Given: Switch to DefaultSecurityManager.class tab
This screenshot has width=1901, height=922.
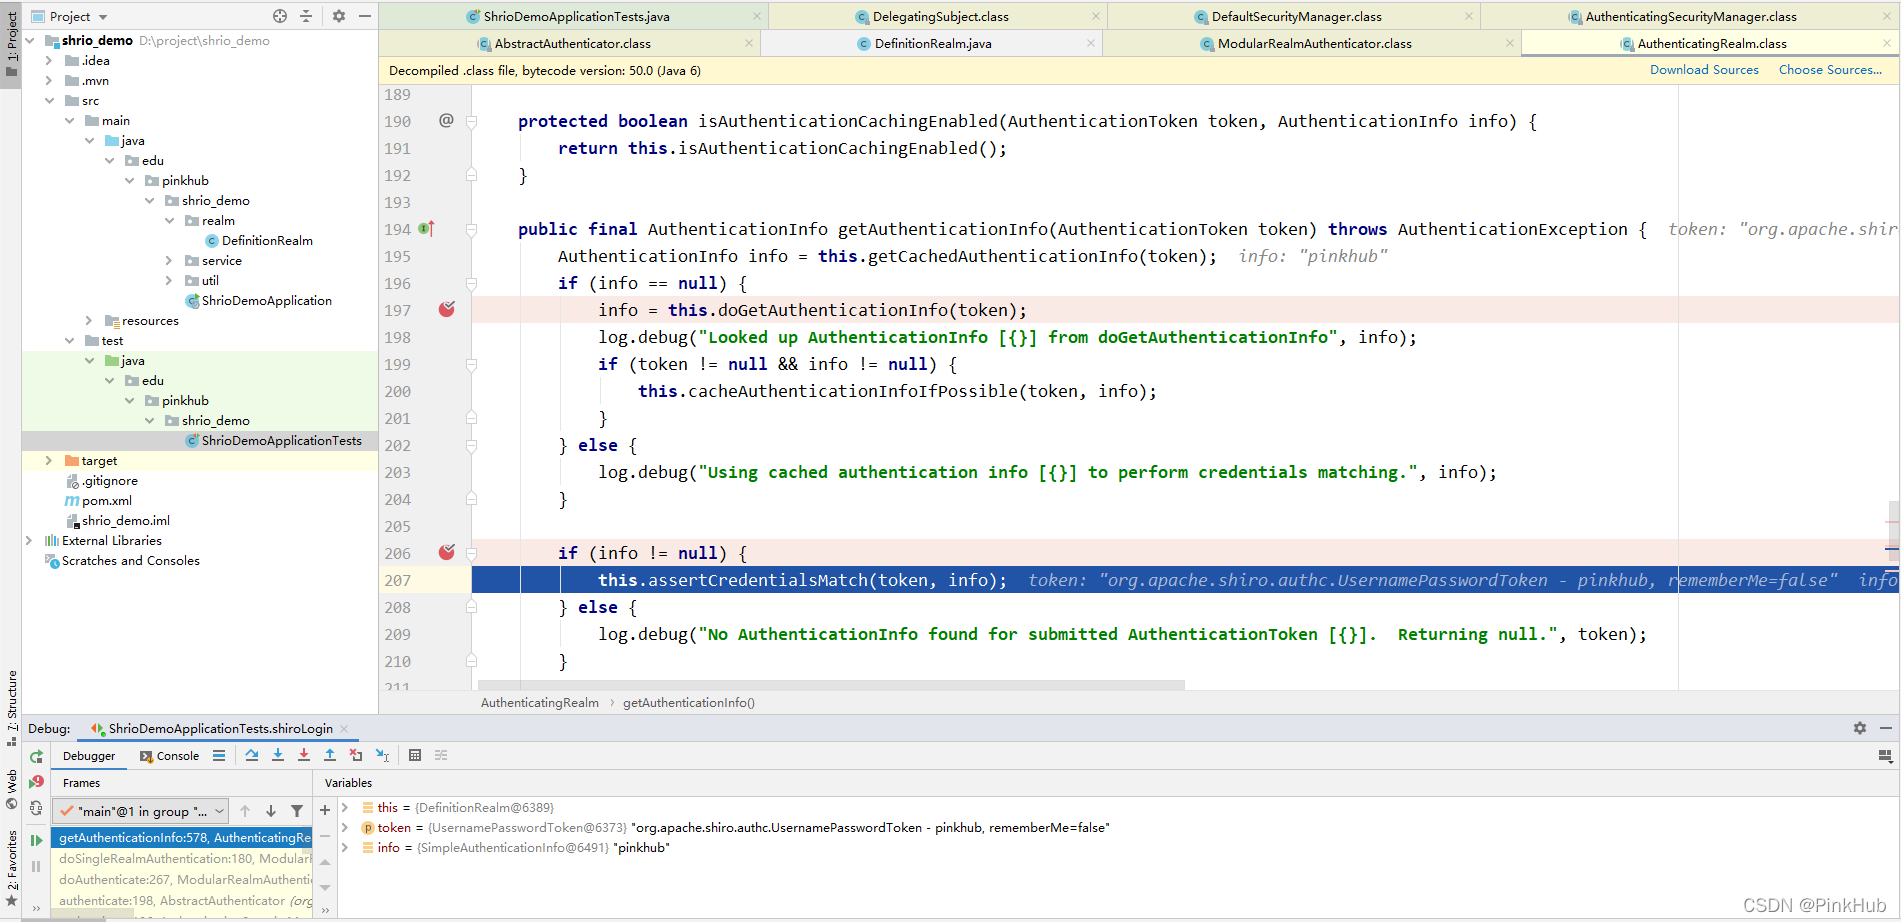Looking at the screenshot, I should (x=1296, y=16).
